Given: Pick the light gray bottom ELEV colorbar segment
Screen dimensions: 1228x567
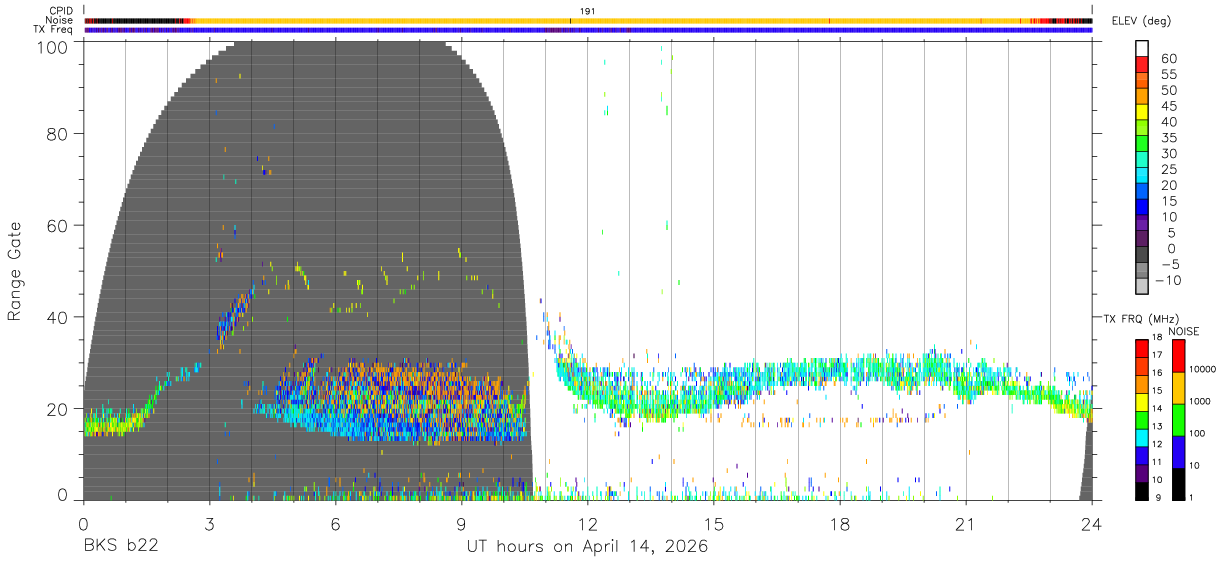Looking at the screenshot, I should coord(1142,286).
